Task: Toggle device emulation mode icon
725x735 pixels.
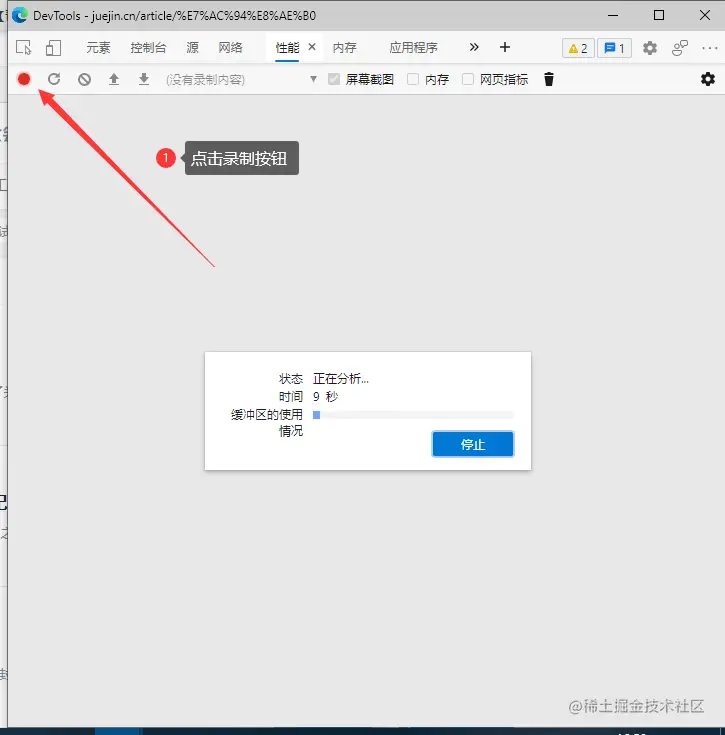Action: coord(53,47)
